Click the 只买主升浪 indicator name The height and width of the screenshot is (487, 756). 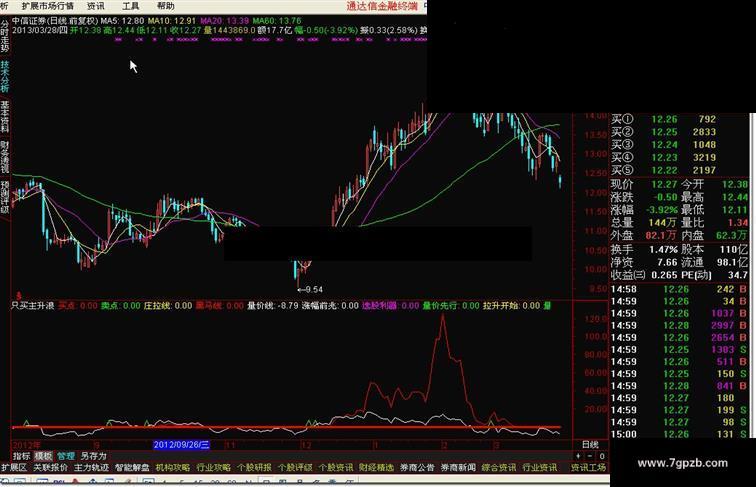tap(33, 306)
